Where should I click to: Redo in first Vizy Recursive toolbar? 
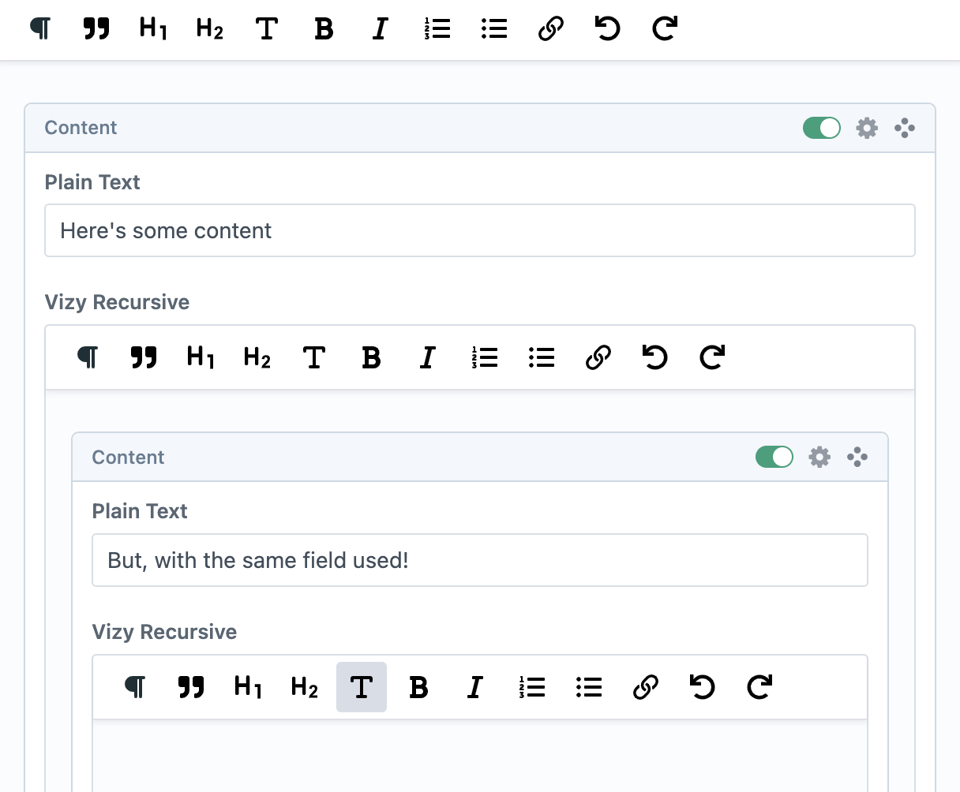(711, 357)
